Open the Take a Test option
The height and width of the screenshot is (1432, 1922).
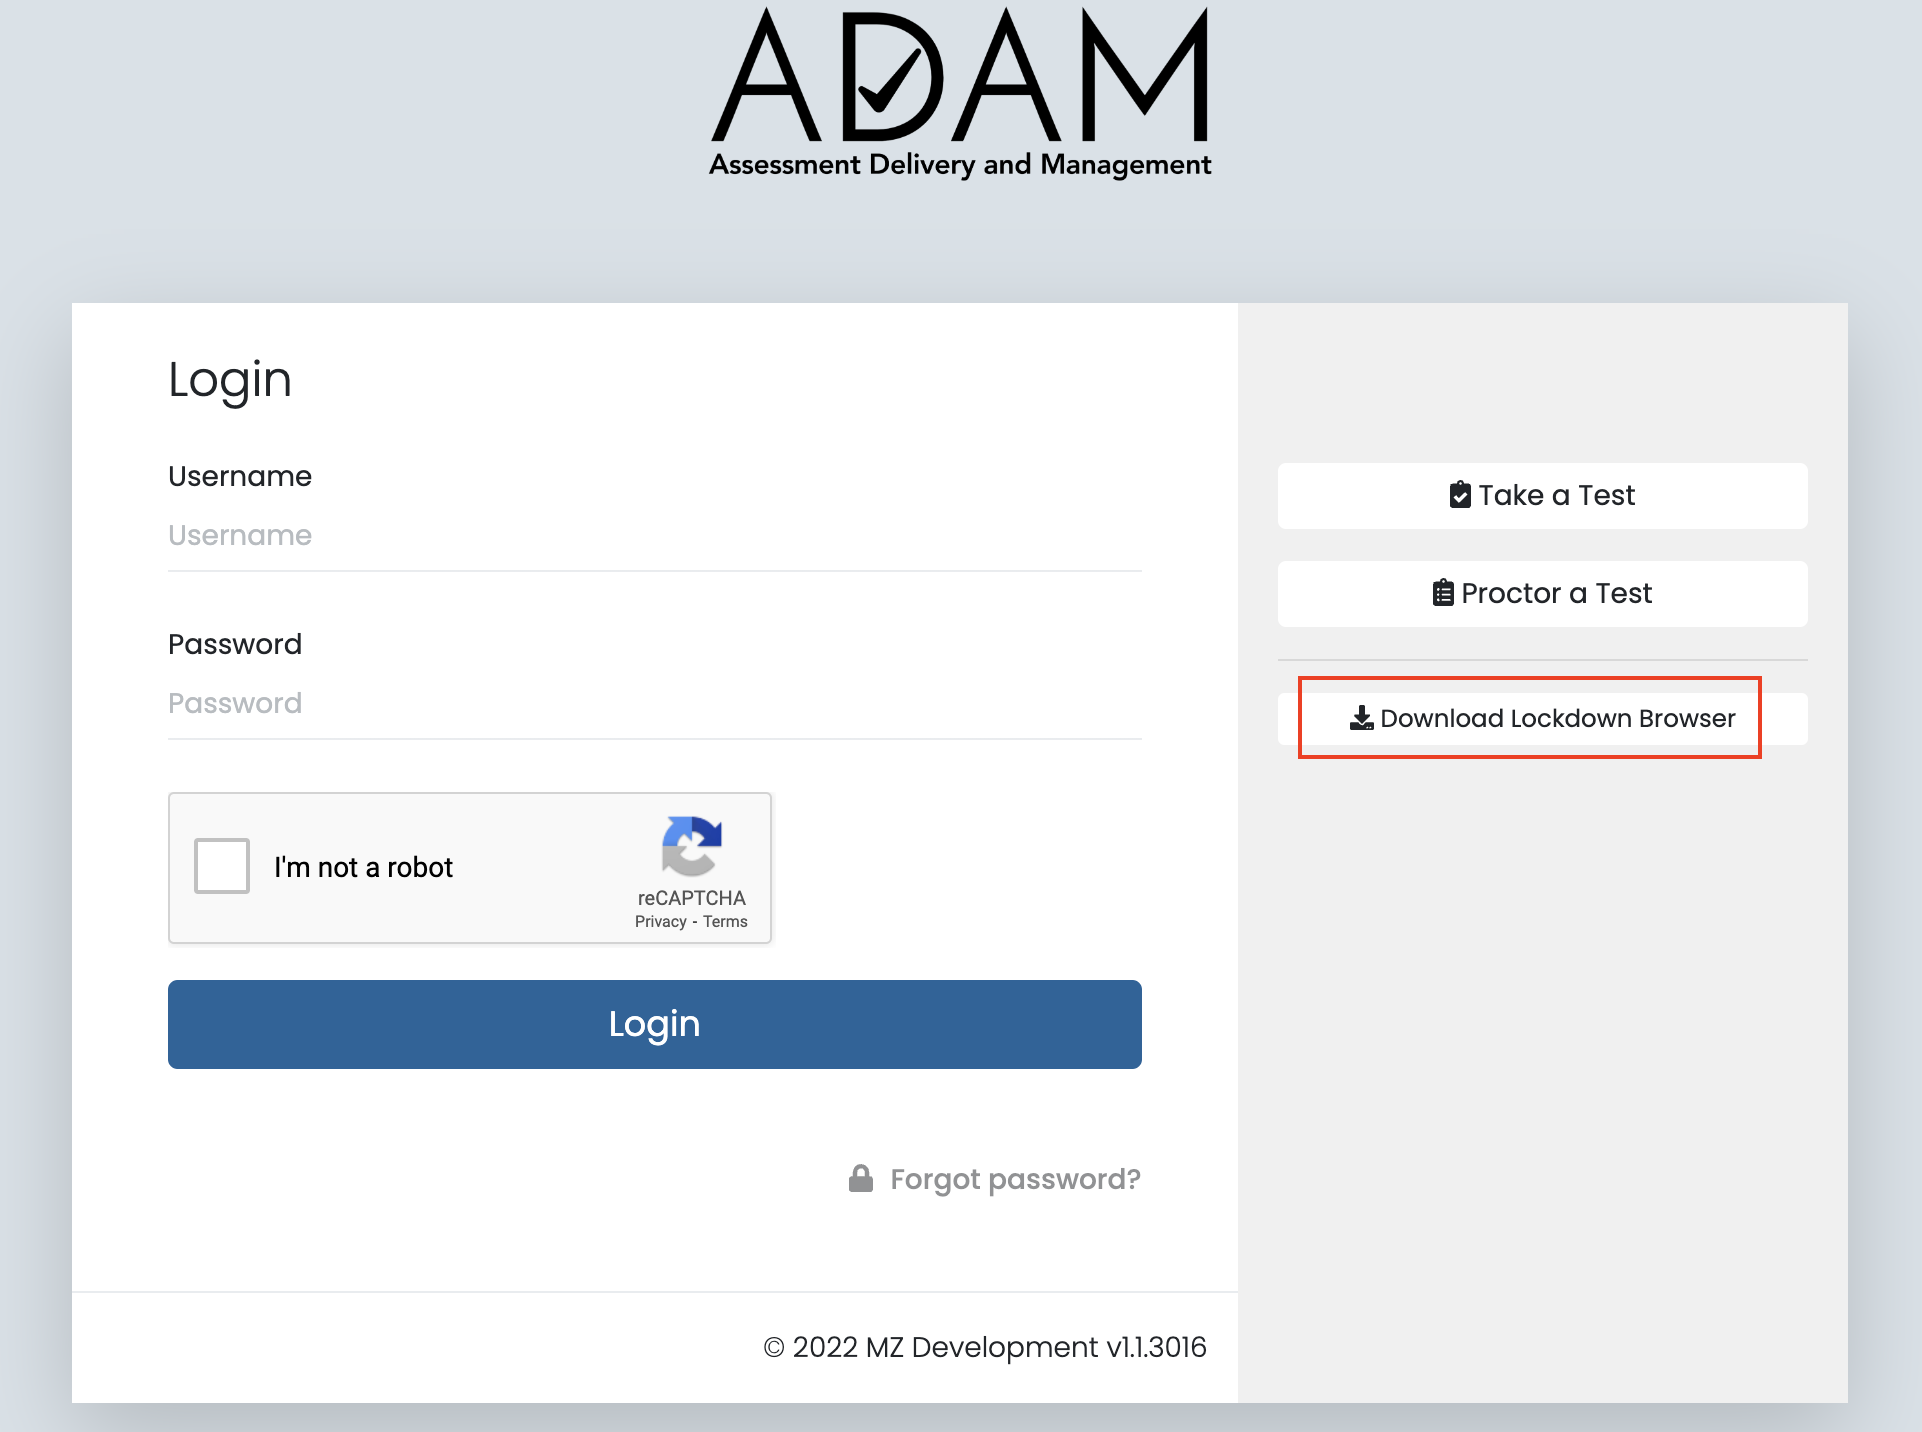pos(1542,496)
